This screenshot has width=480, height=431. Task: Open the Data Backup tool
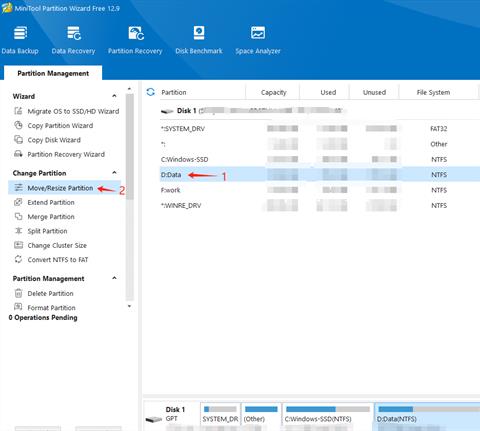[x=20, y=40]
